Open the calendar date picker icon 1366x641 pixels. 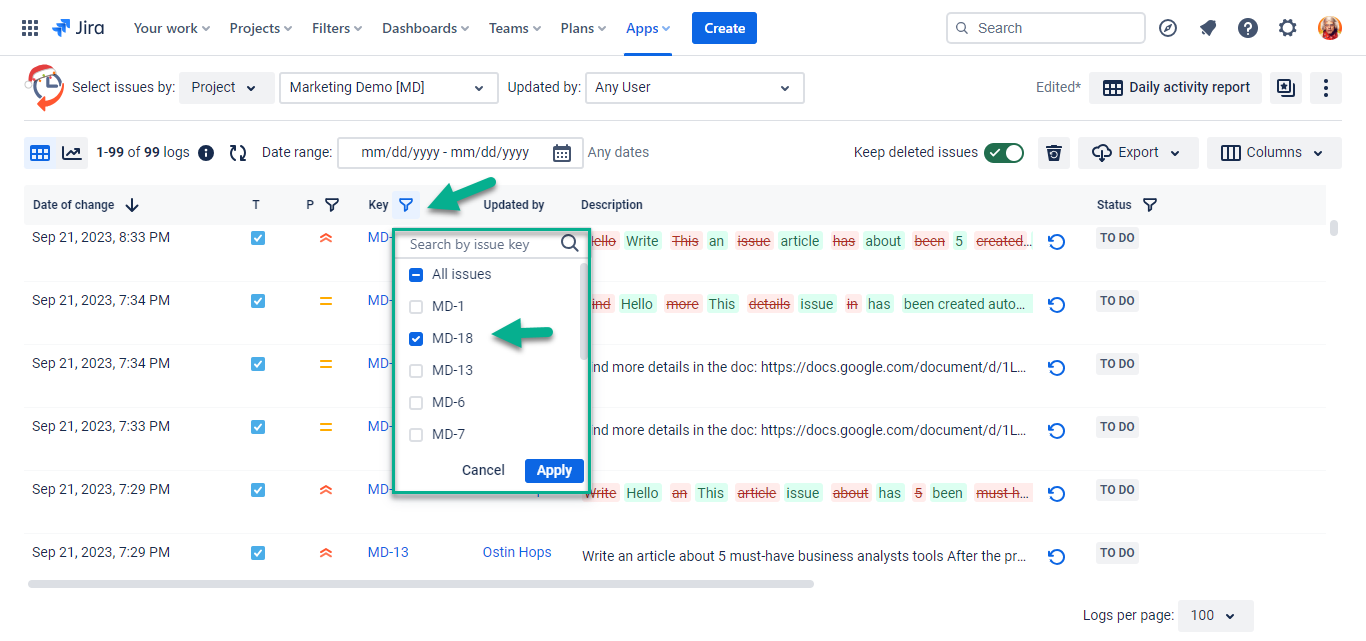click(x=562, y=153)
